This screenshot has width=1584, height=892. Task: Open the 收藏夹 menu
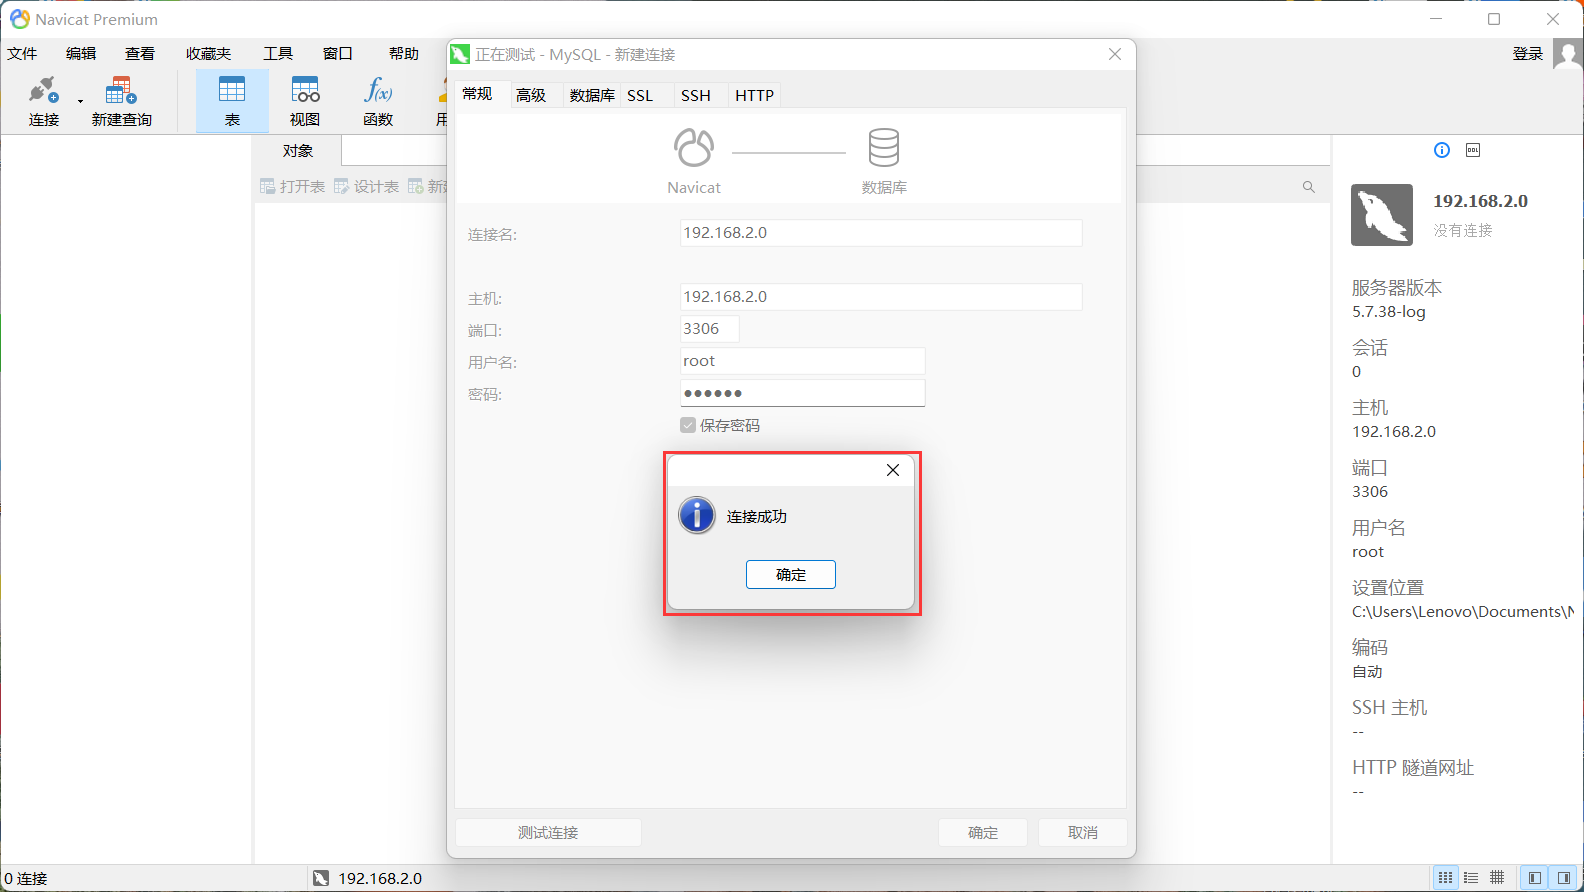coord(208,54)
